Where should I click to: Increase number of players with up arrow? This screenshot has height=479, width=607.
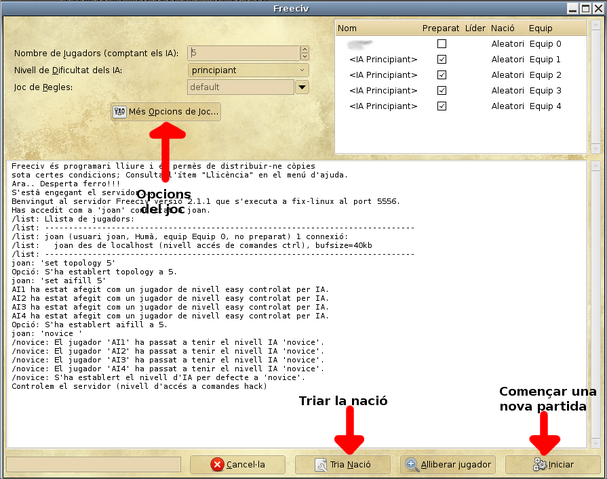tap(305, 50)
